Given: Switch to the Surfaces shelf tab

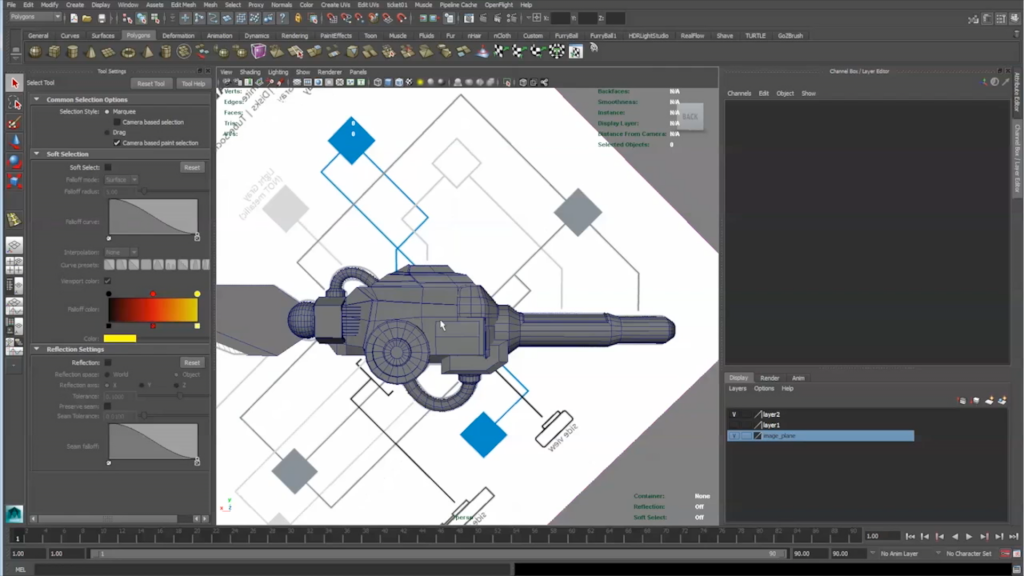Looking at the screenshot, I should tap(103, 36).
